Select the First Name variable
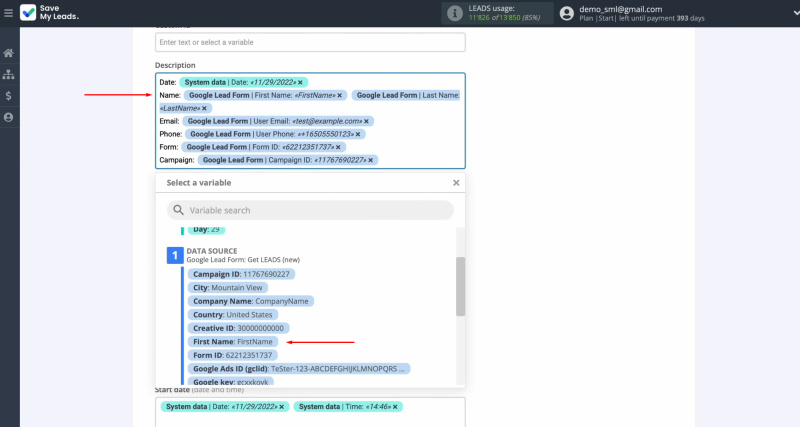Viewport: 800px width, 427px height. click(233, 341)
